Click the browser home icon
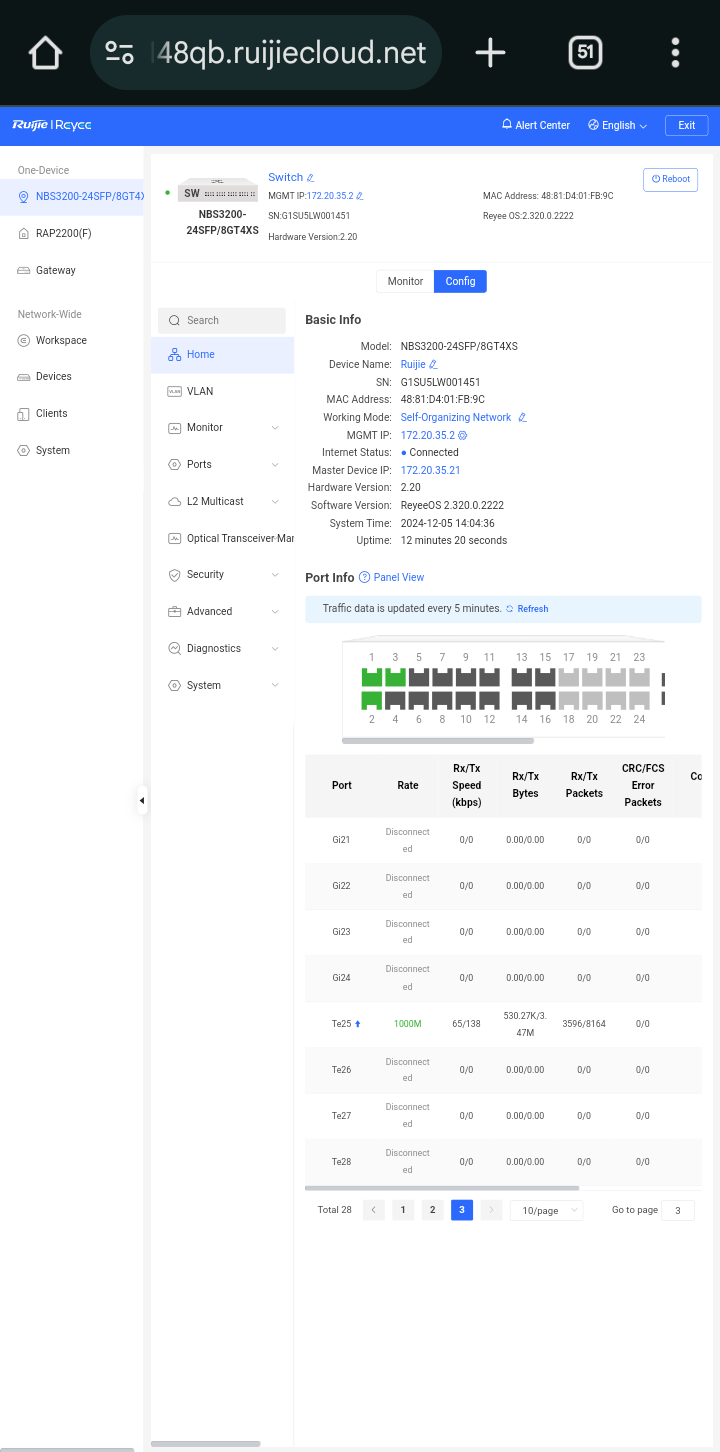 click(46, 53)
